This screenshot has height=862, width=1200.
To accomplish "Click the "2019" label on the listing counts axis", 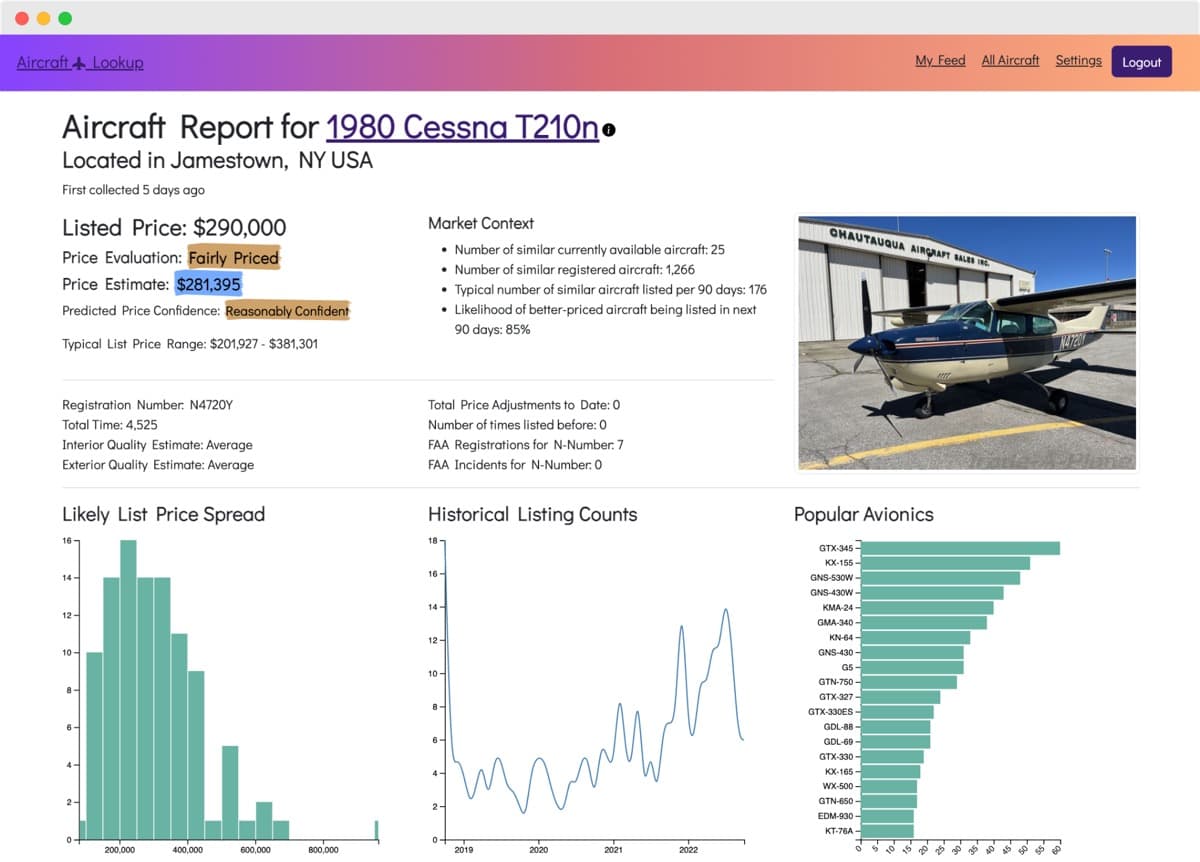I will [x=464, y=851].
